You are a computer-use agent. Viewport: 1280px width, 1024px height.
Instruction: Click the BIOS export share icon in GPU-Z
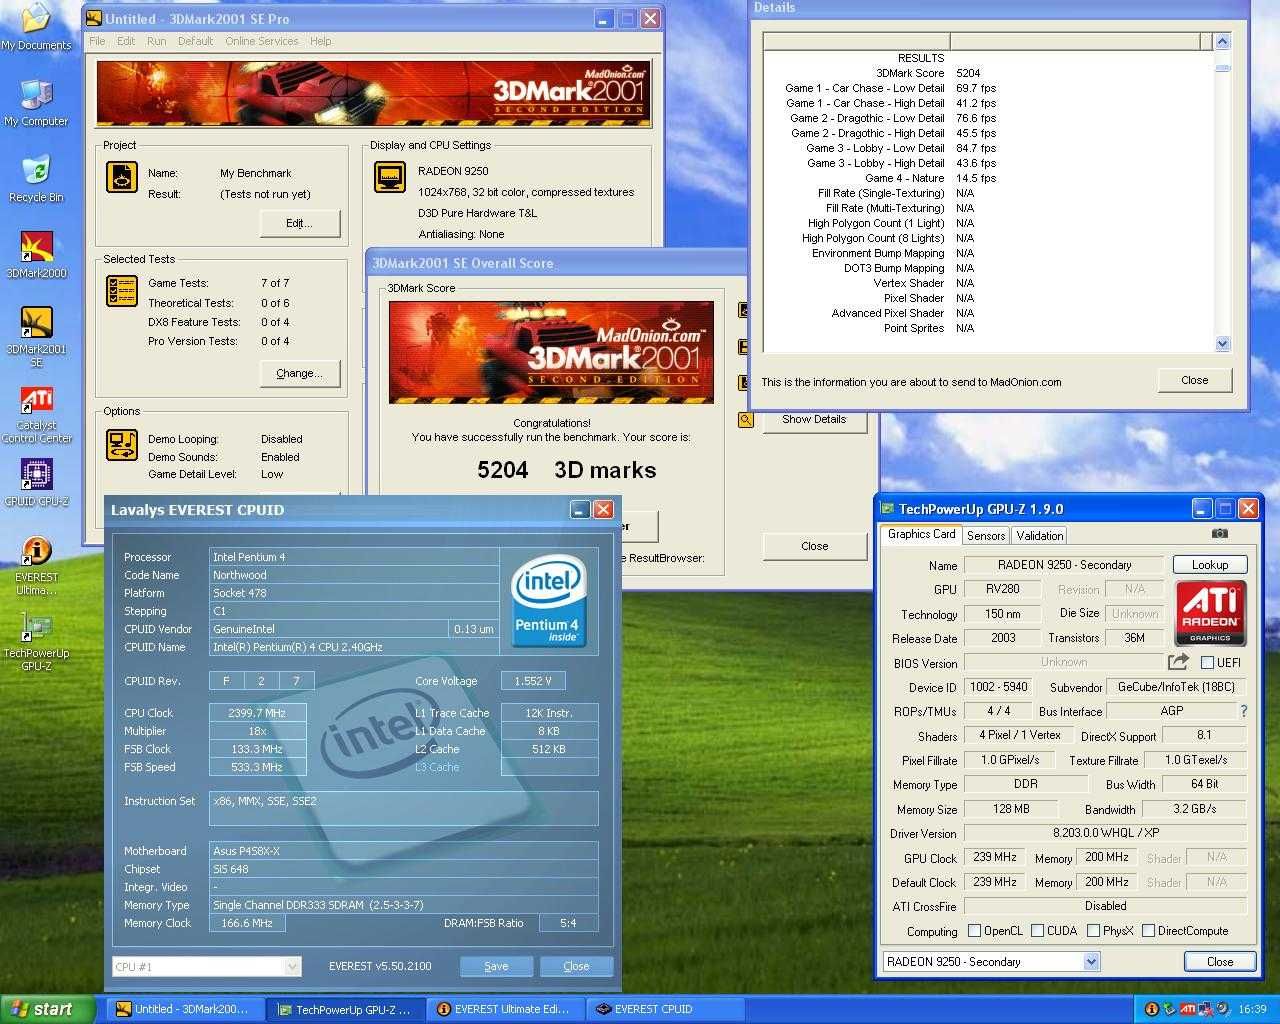(1178, 662)
